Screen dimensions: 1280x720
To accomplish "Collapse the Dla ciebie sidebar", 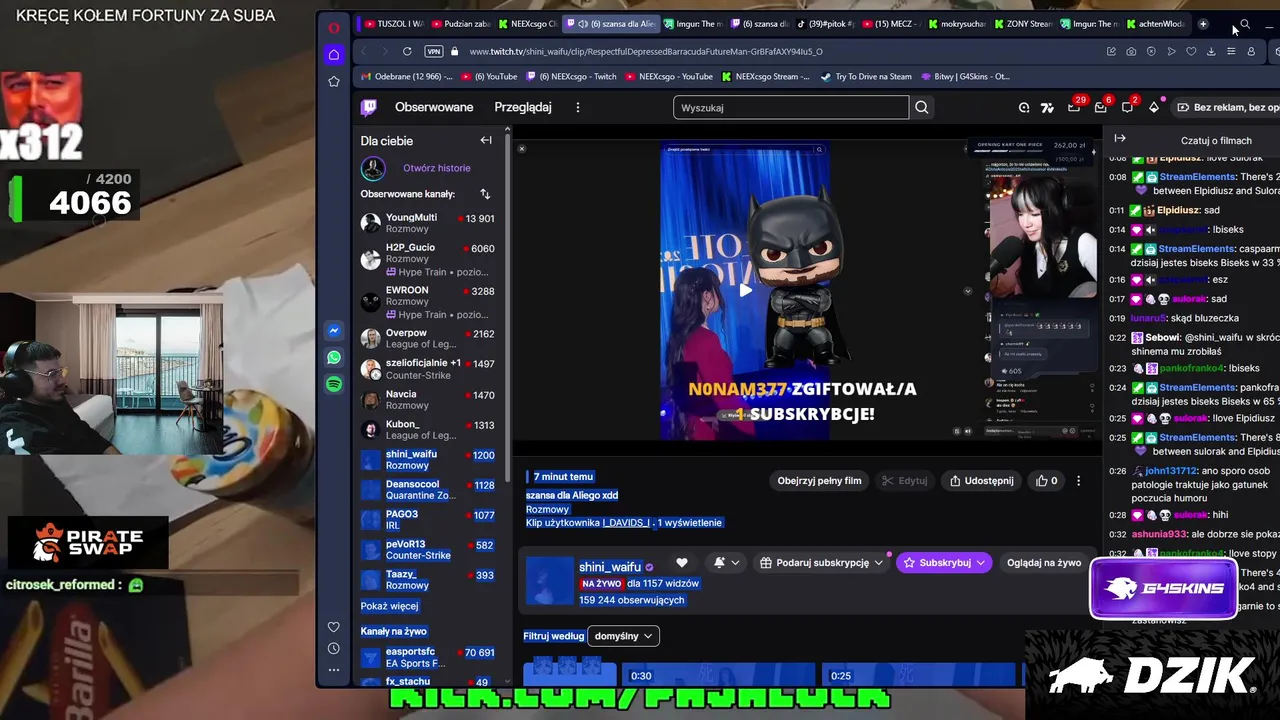I will (x=486, y=140).
